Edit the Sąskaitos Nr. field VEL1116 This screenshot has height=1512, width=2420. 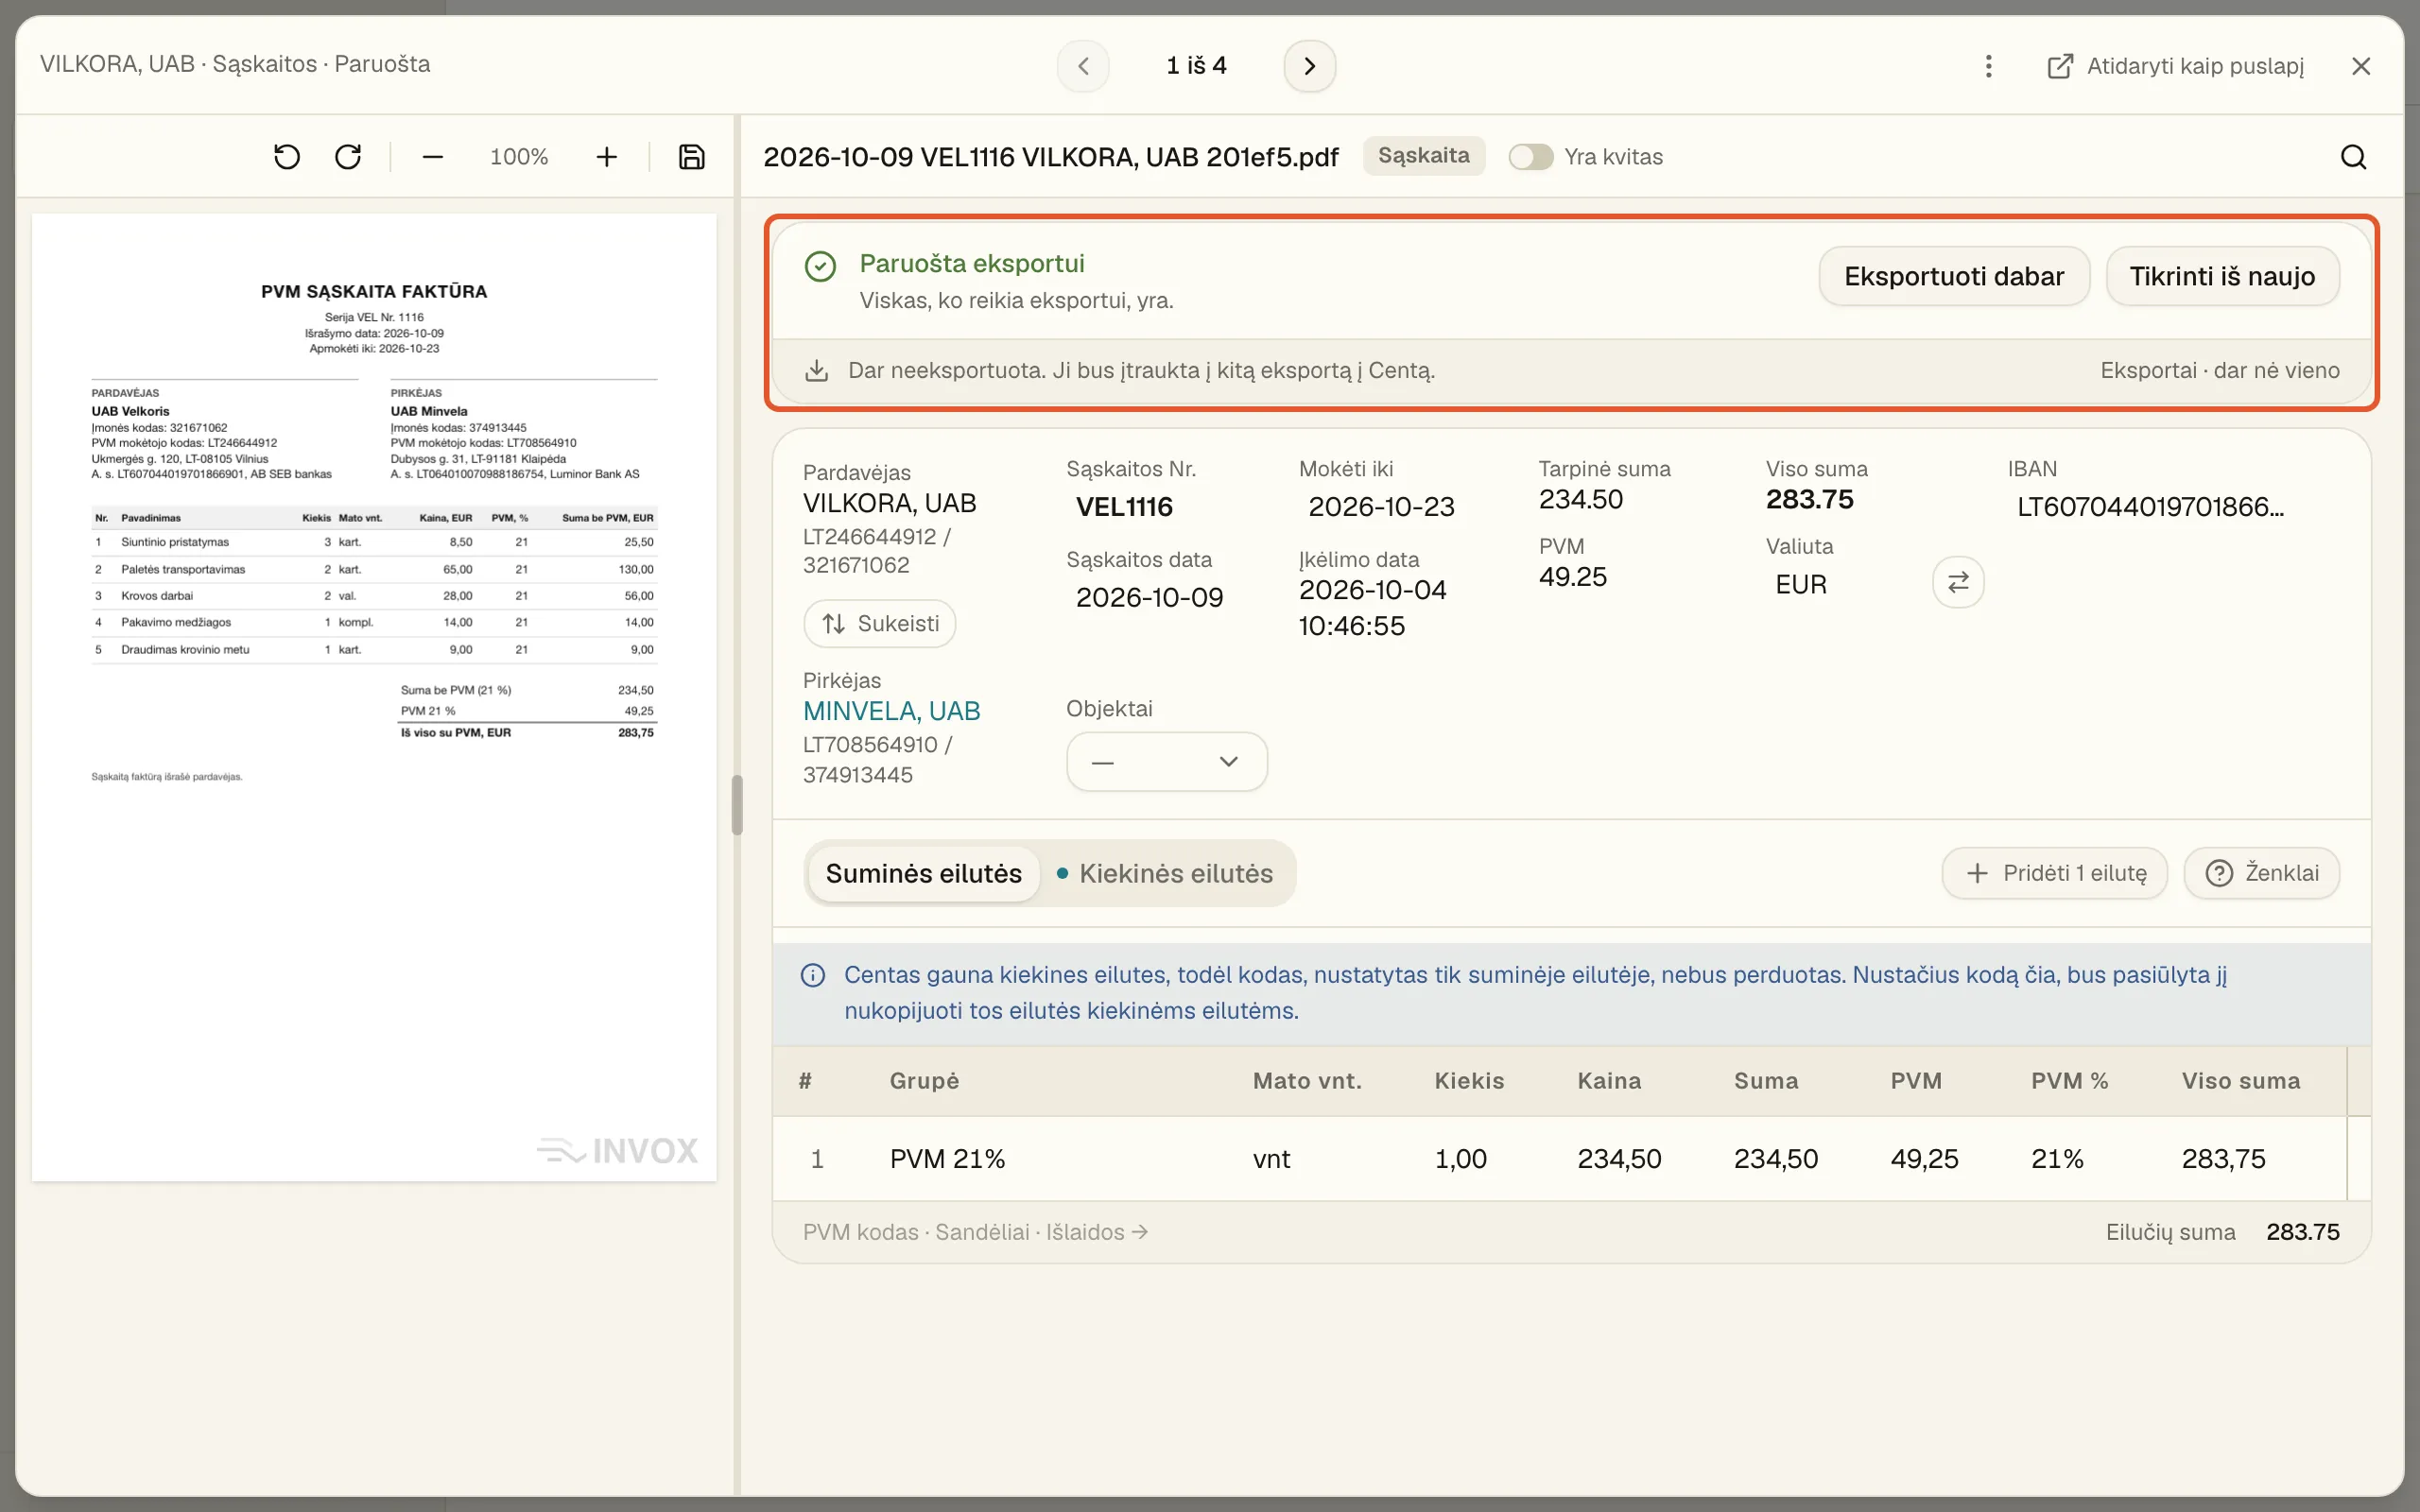pyautogui.click(x=1124, y=507)
